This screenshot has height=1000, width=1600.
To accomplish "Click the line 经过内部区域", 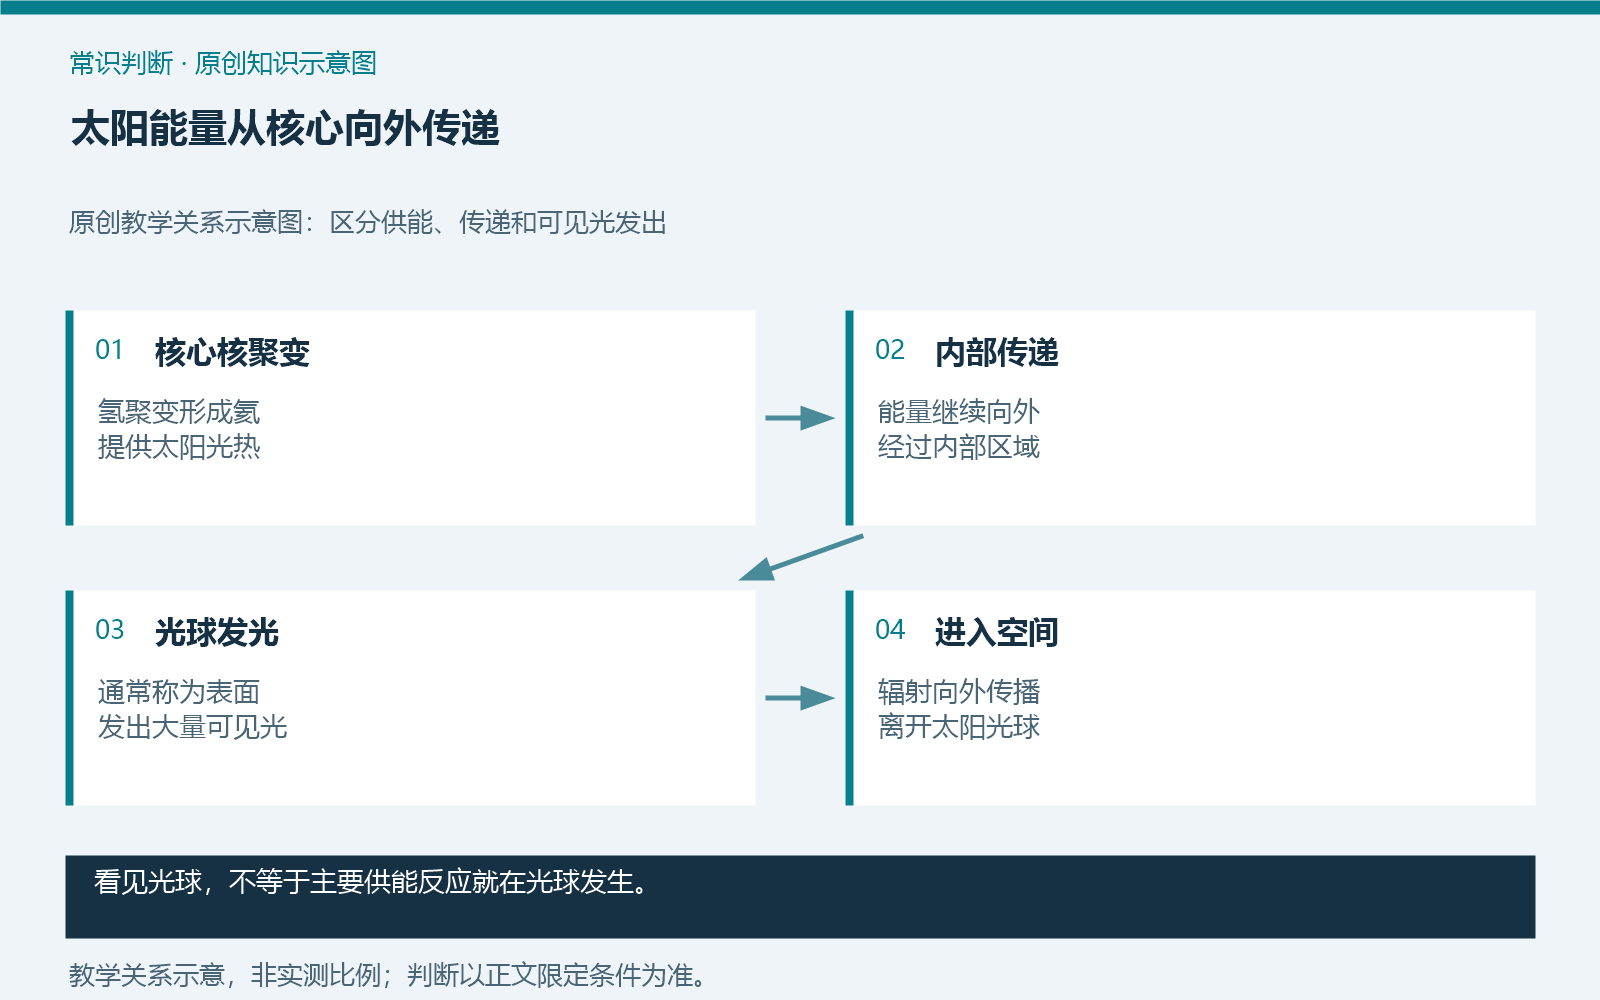I will 959,447.
